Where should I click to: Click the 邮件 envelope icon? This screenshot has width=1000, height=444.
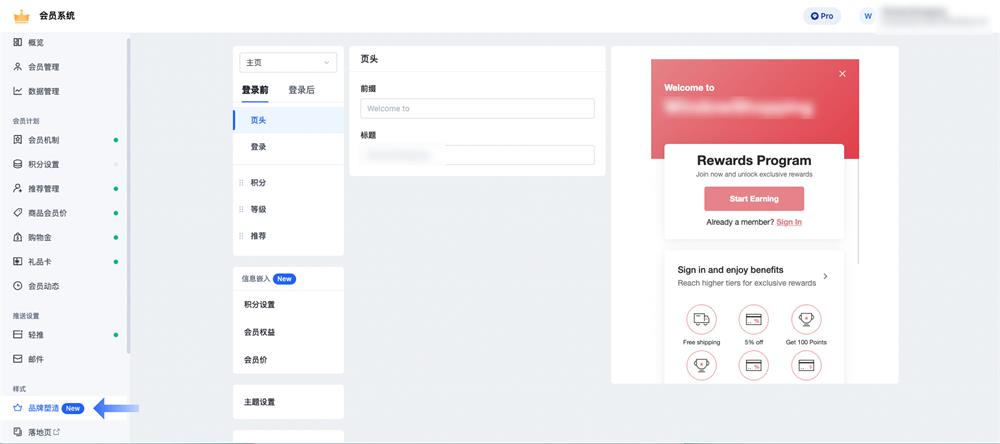(x=18, y=359)
